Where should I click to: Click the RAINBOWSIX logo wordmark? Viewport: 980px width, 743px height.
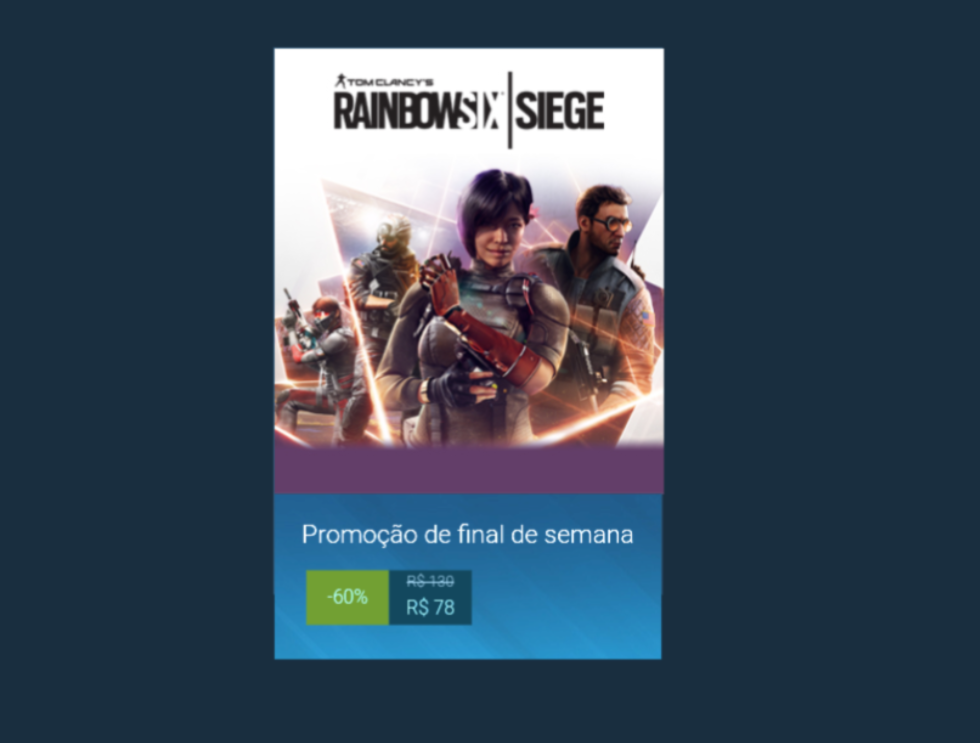(418, 111)
